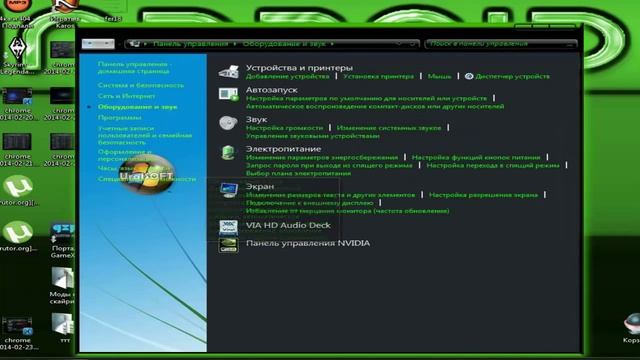Open the Звук heading
This screenshot has width=640, height=360.
point(256,120)
